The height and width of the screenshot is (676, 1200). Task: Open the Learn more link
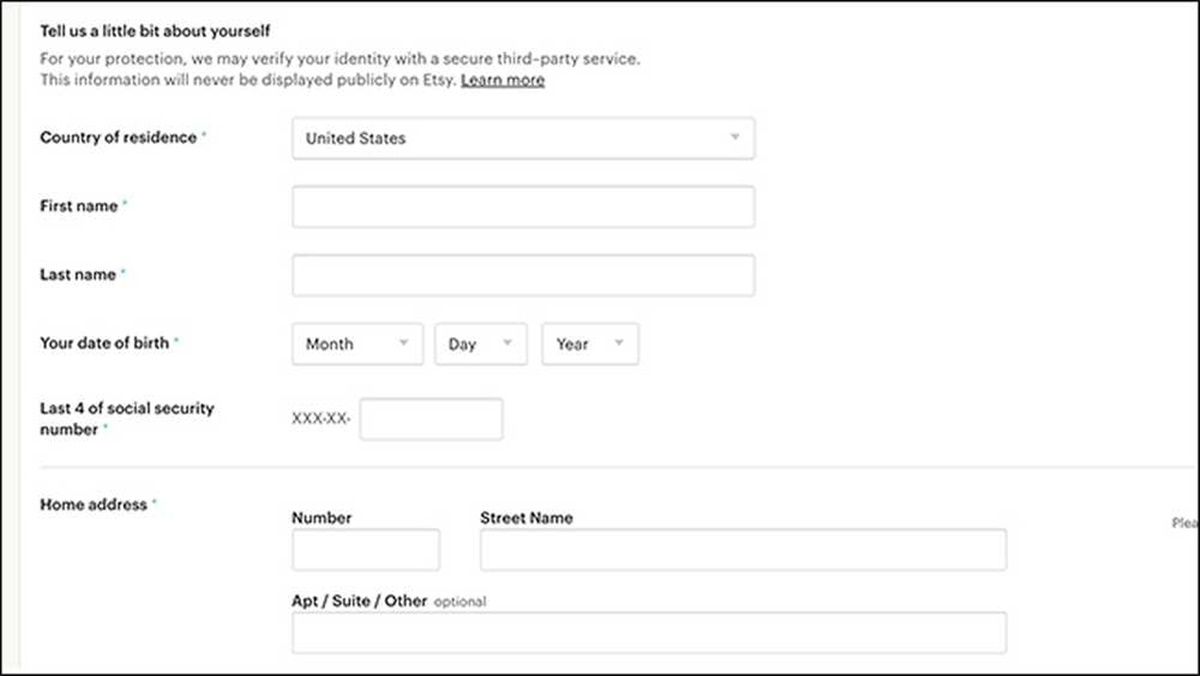[x=502, y=80]
